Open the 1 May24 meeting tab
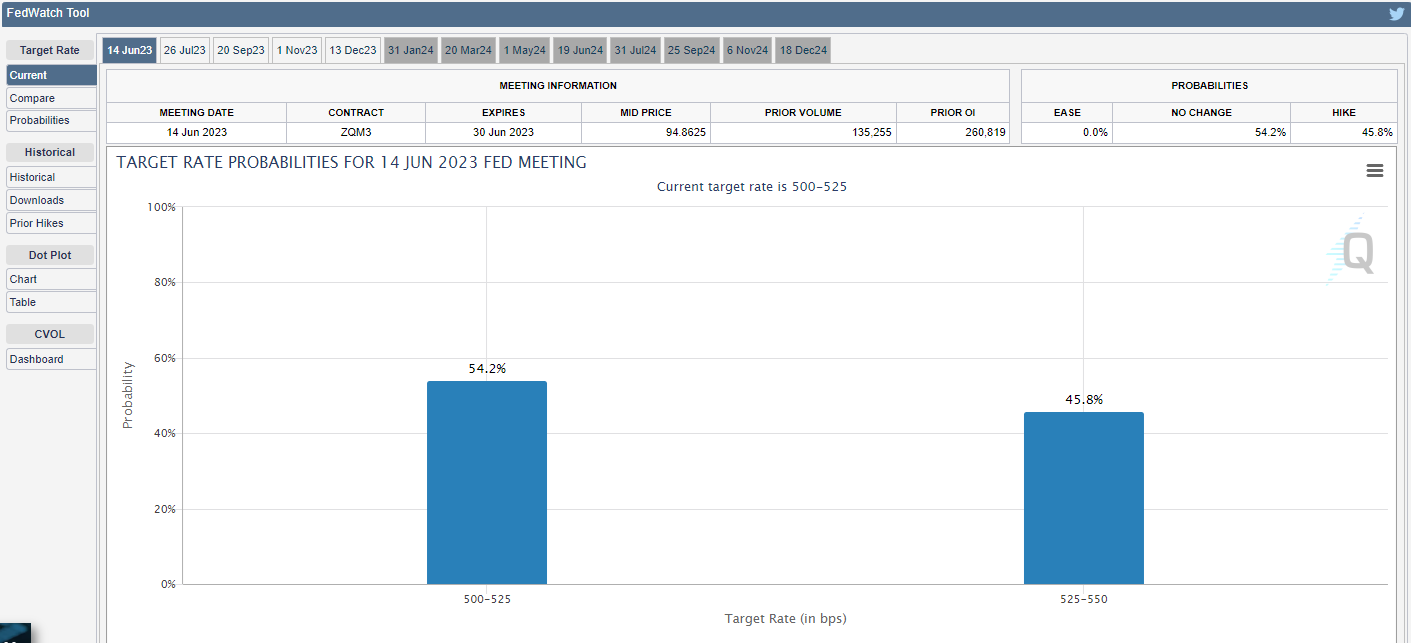This screenshot has height=643, width=1411. point(525,50)
